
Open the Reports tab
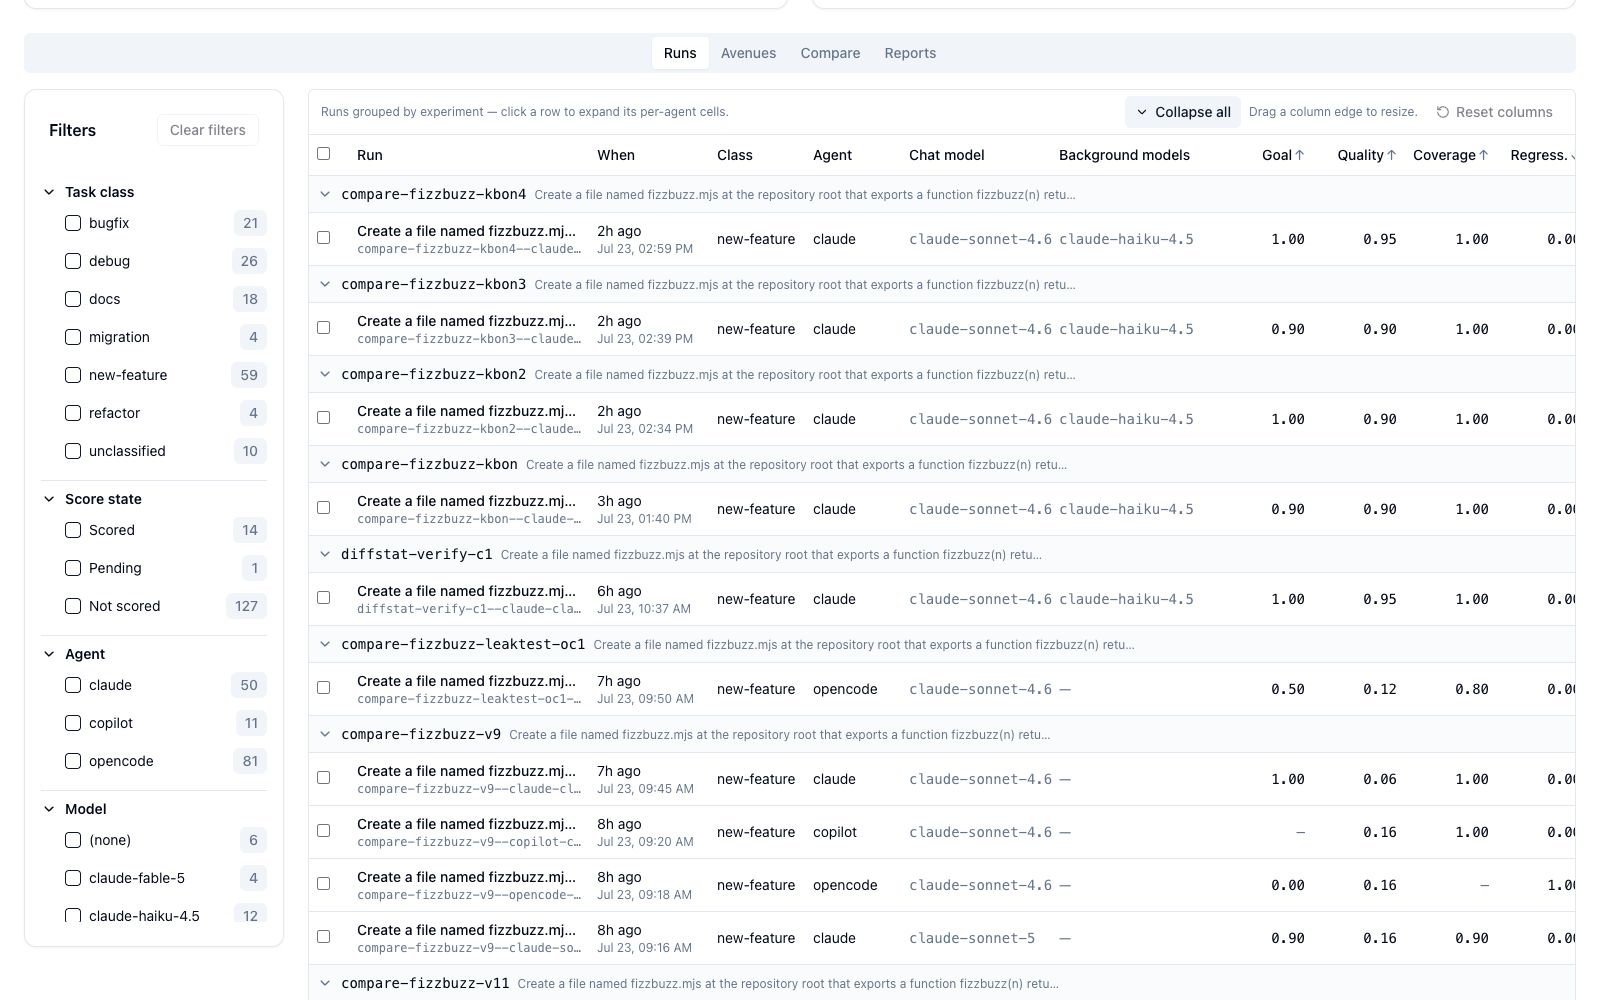[910, 53]
